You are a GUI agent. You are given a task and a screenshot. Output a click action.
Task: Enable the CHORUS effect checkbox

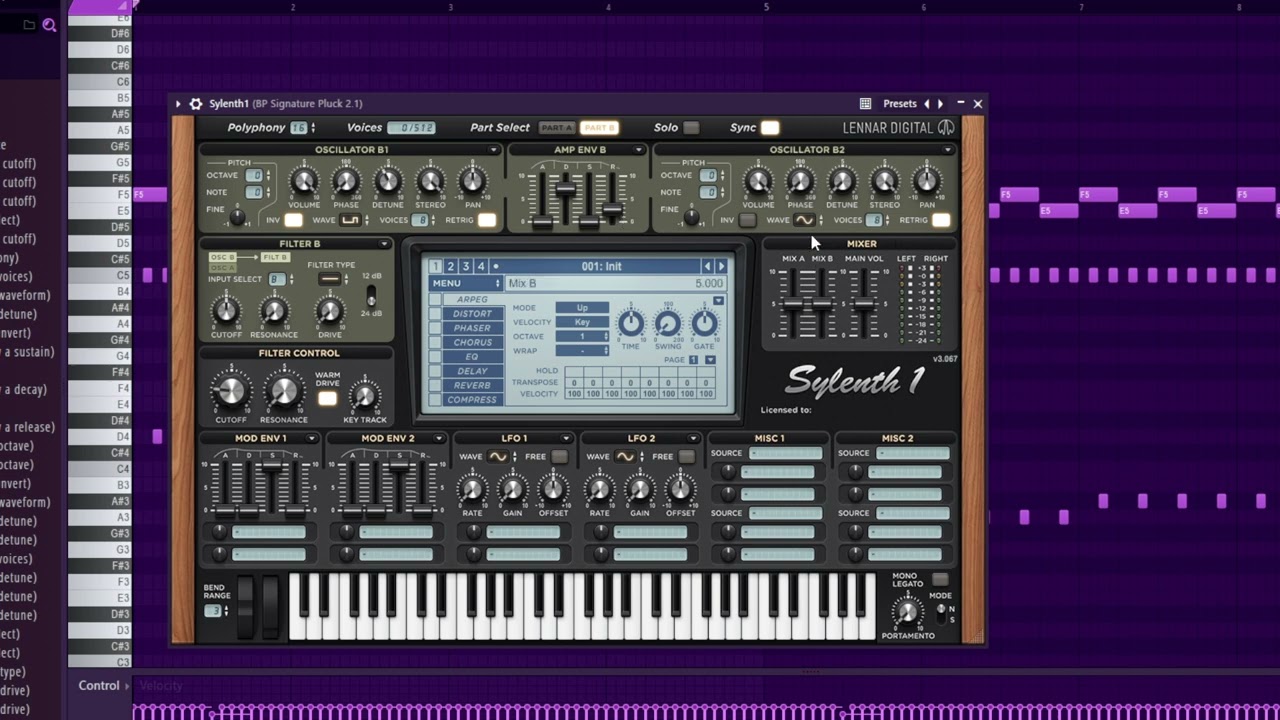click(435, 342)
